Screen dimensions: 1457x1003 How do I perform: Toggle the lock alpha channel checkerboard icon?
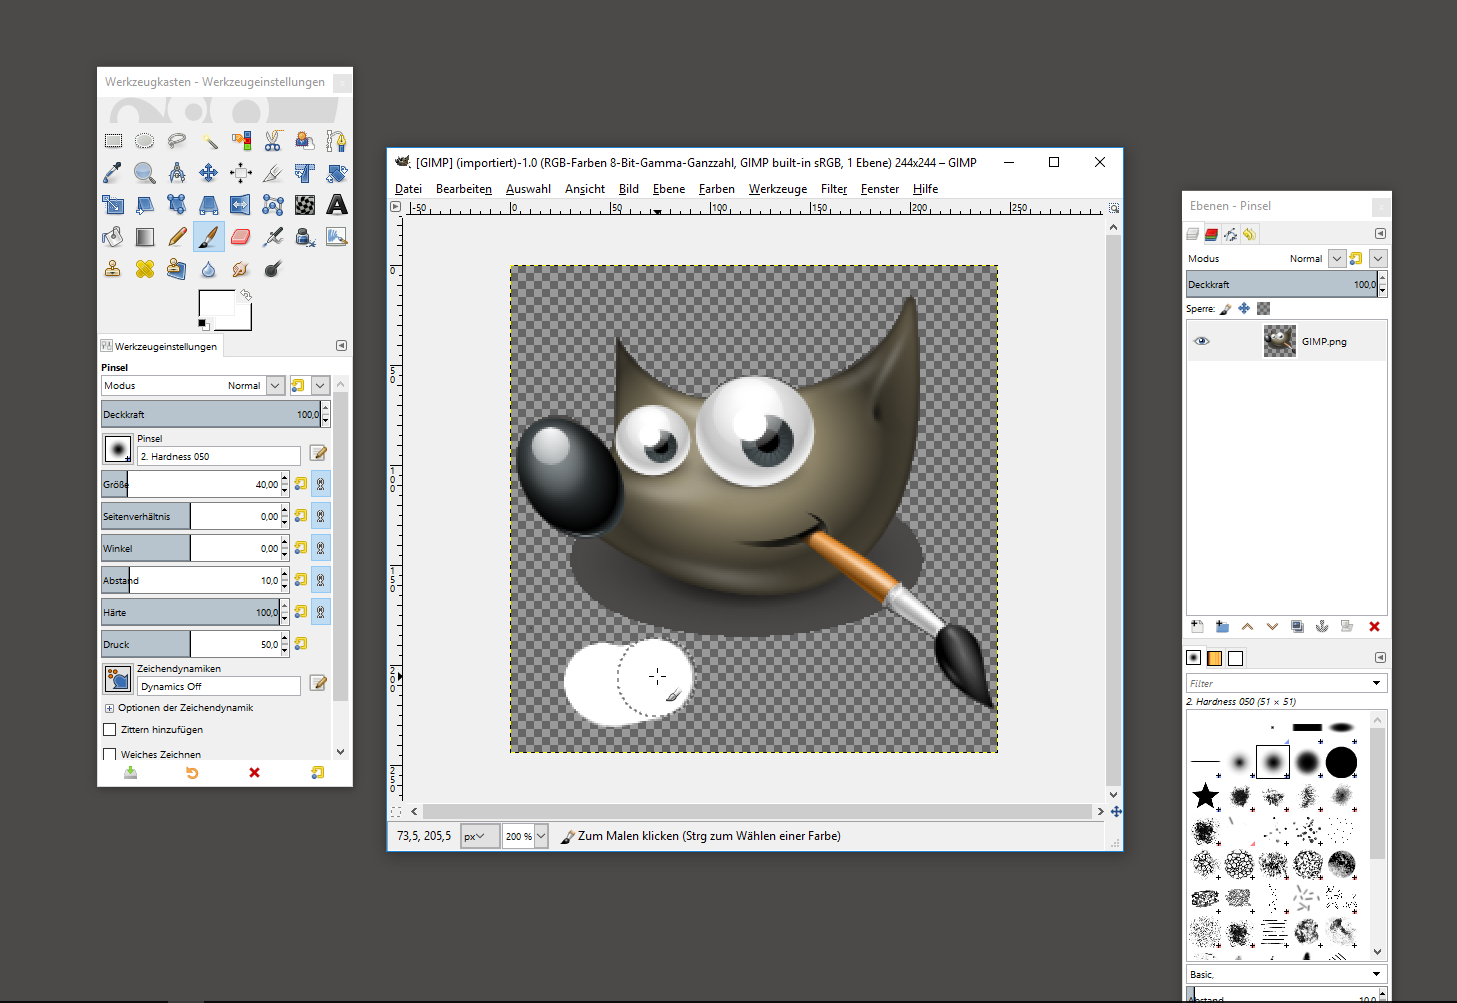click(x=1263, y=309)
